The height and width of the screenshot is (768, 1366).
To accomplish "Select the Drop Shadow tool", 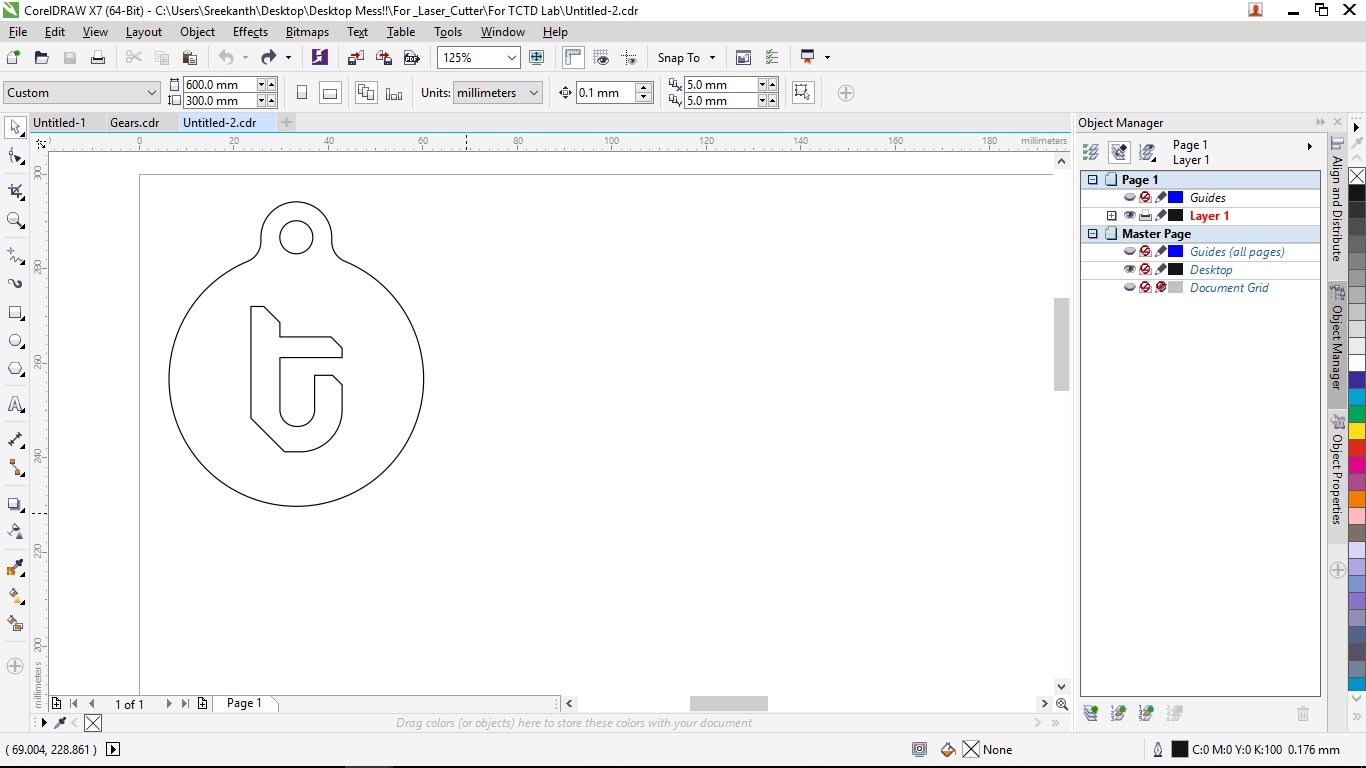I will (x=15, y=504).
